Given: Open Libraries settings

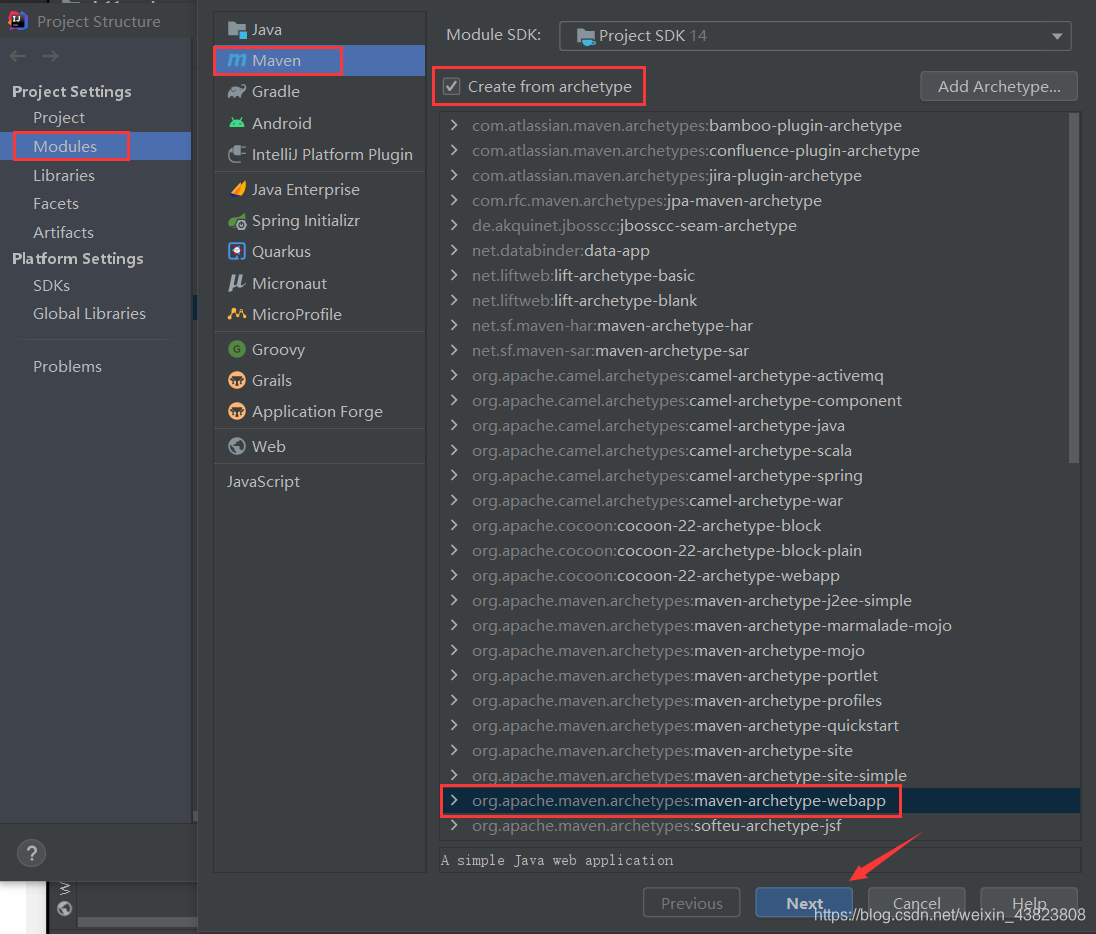Looking at the screenshot, I should coord(64,175).
